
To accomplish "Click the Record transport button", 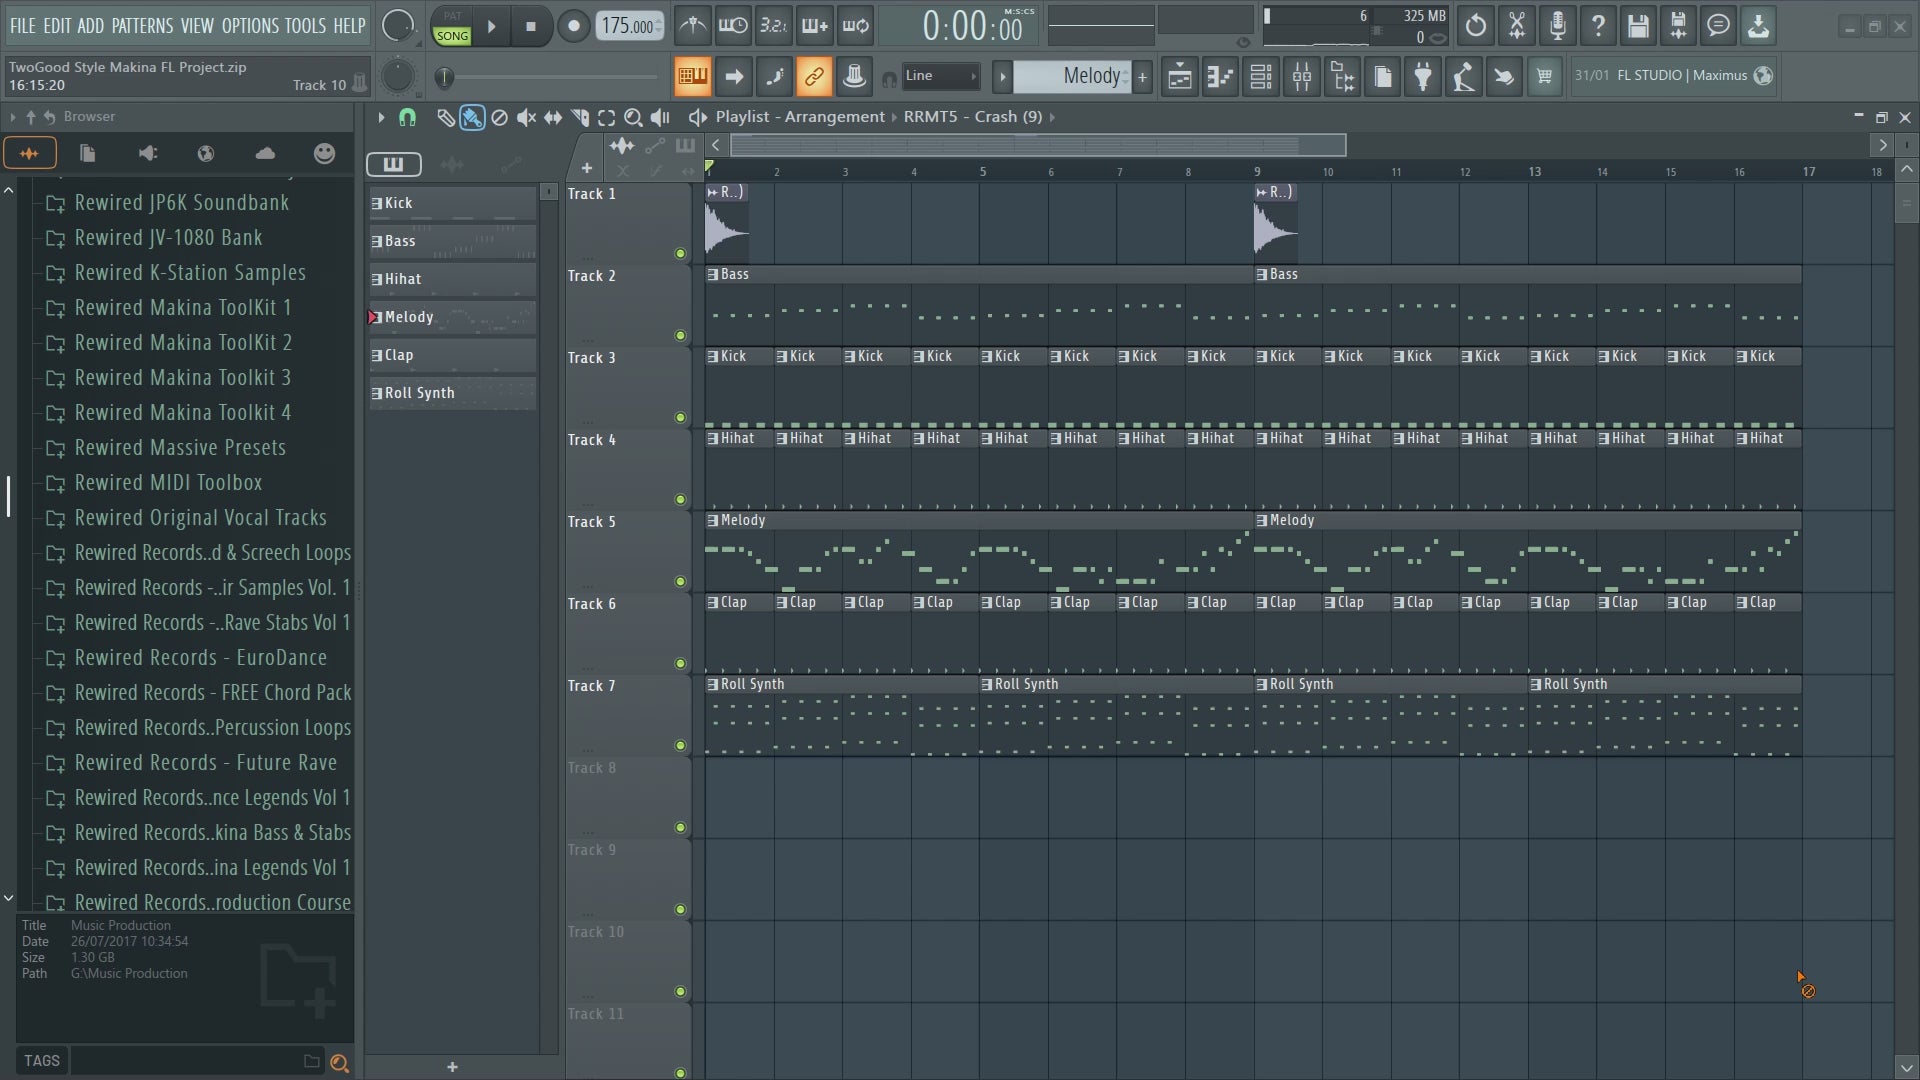I will (573, 27).
